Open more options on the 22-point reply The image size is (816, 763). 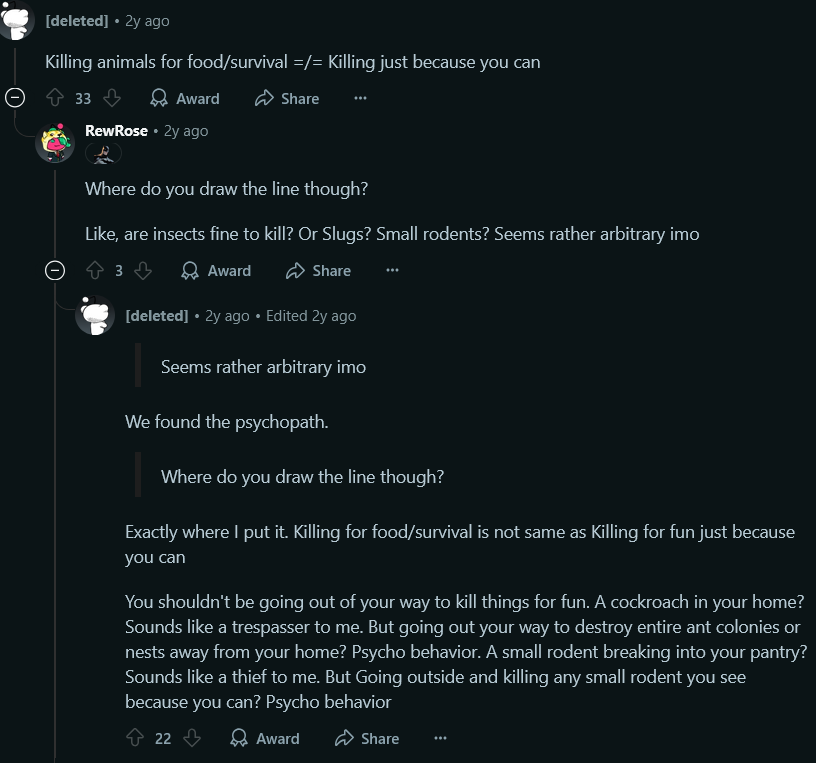click(440, 738)
